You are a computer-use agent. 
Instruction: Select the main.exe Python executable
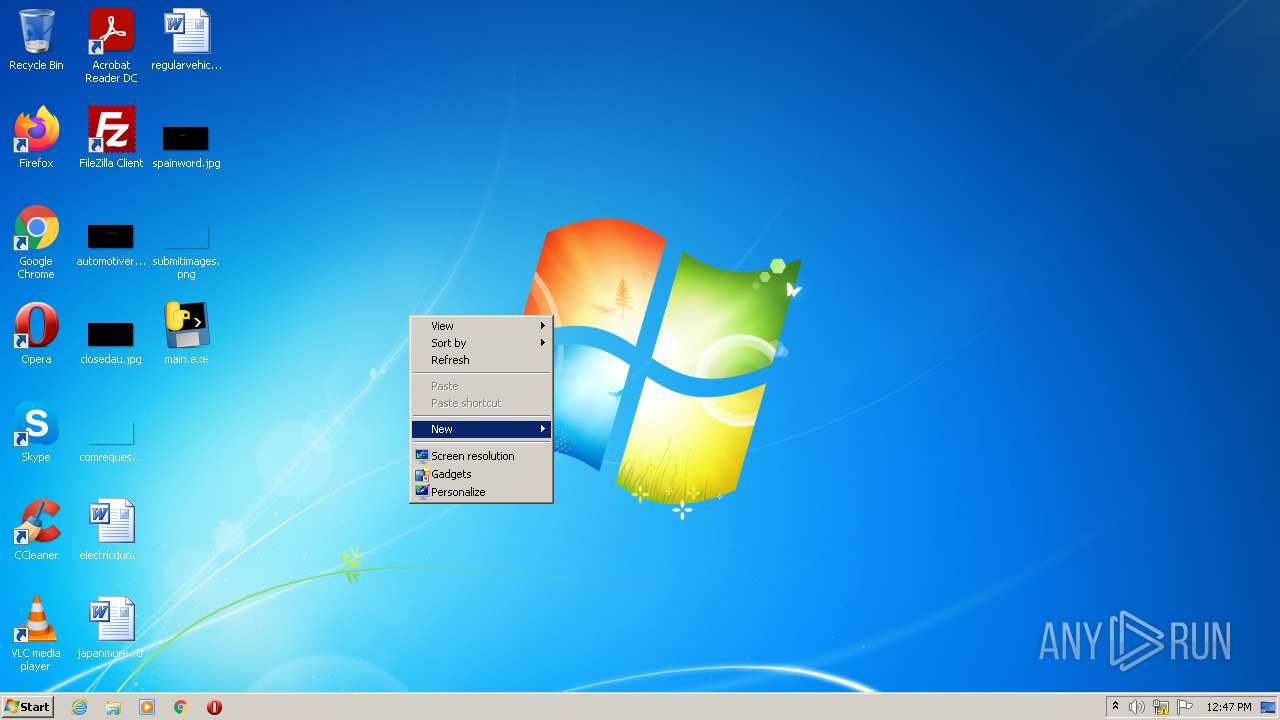pyautogui.click(x=186, y=334)
